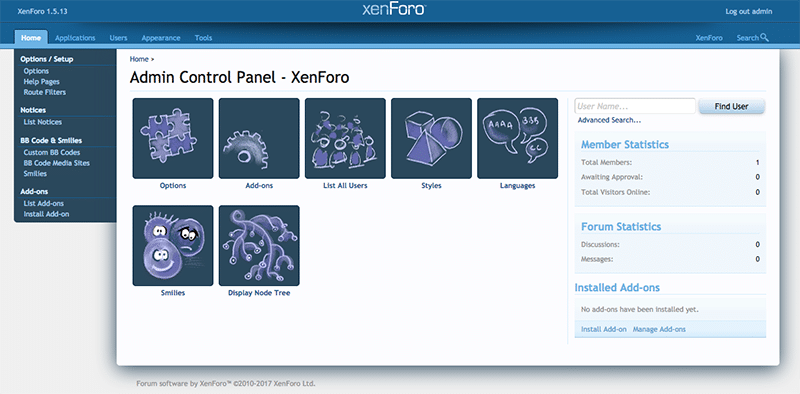Open Options in the left sidebar
This screenshot has height=394, width=800.
[x=36, y=71]
